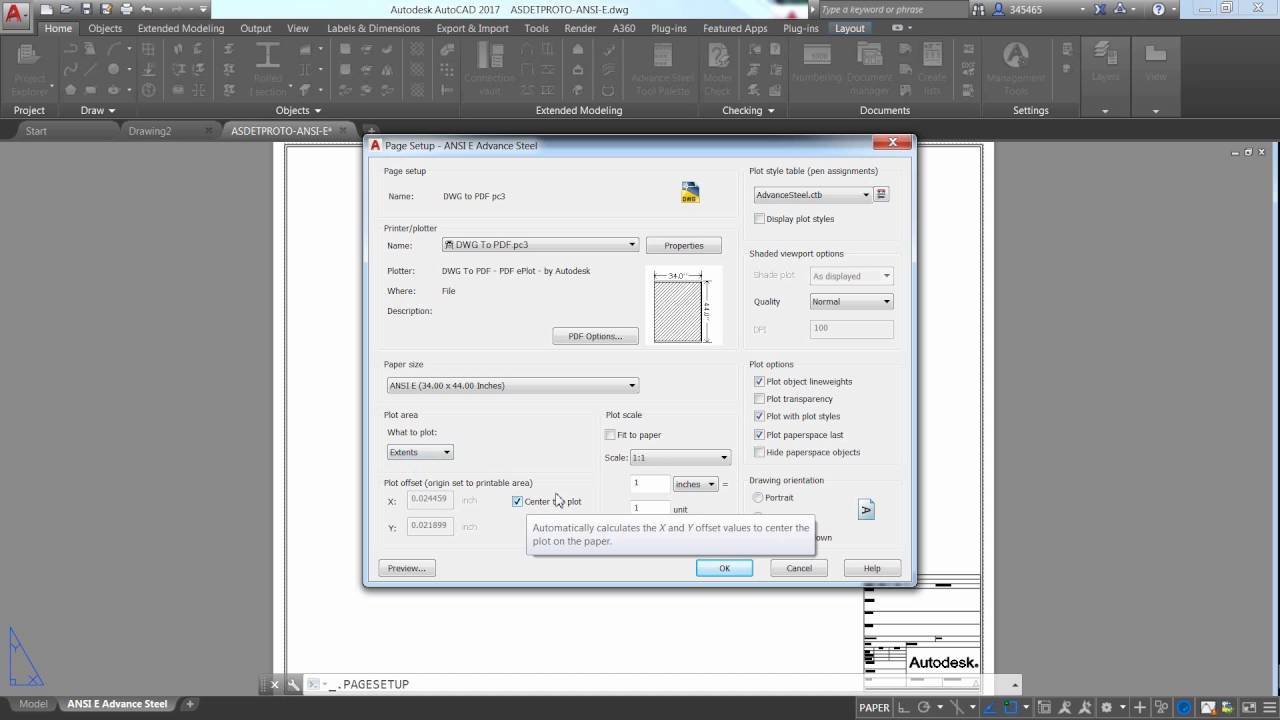Add a new layout with plus icon

(x=190, y=704)
